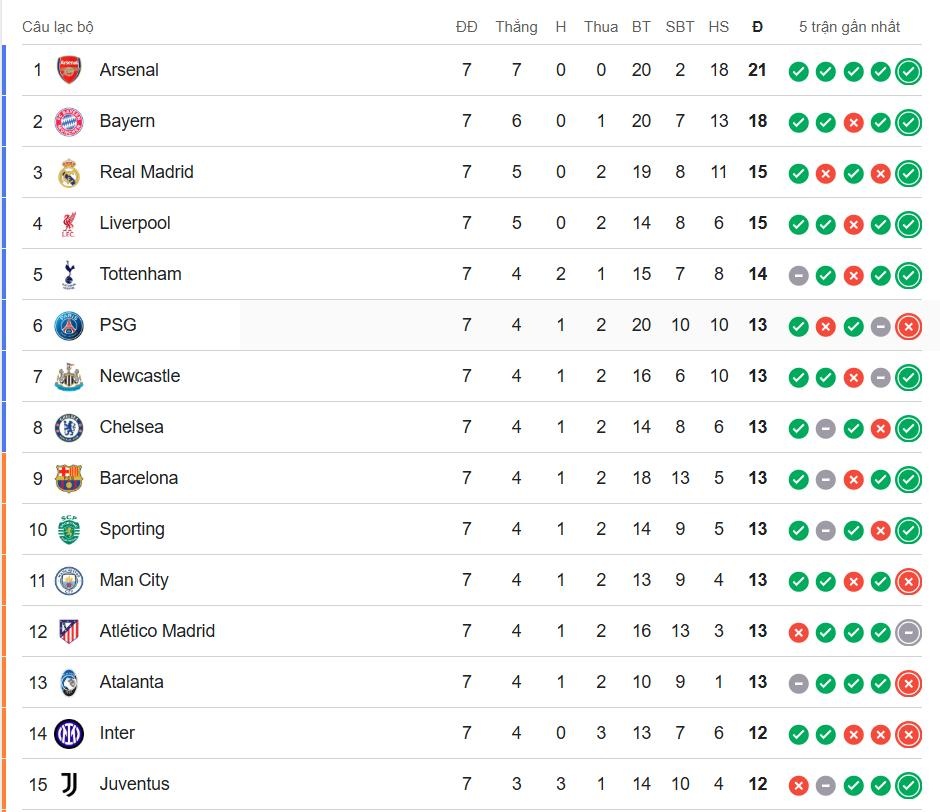Click the Arsenal club crest
Screen dimensions: 940x812
point(67,70)
